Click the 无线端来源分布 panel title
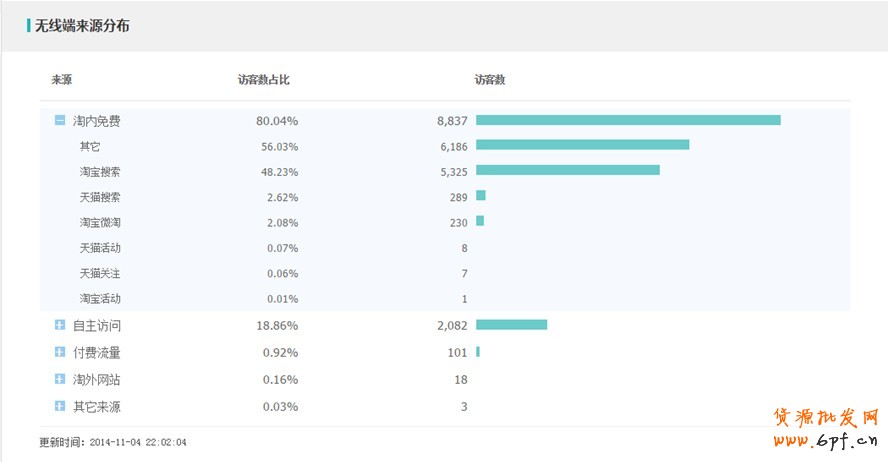 coord(82,26)
